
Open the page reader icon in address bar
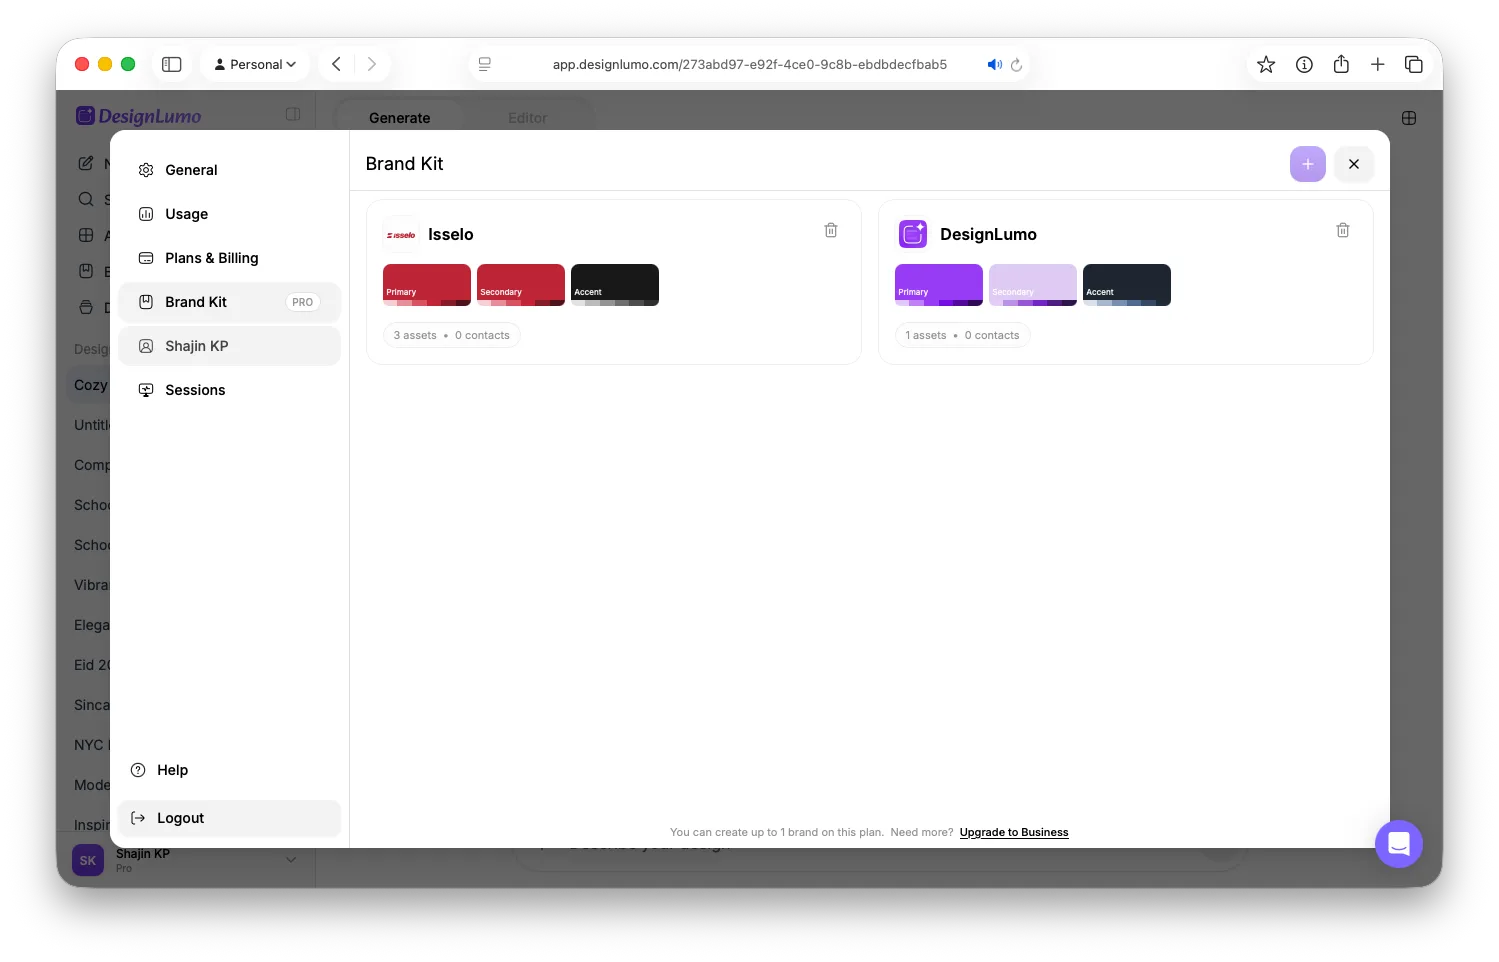pyautogui.click(x=485, y=64)
